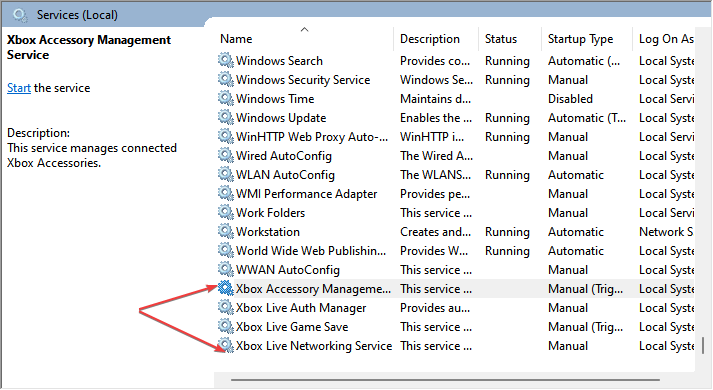Click the Start link to start the service

tap(19, 88)
